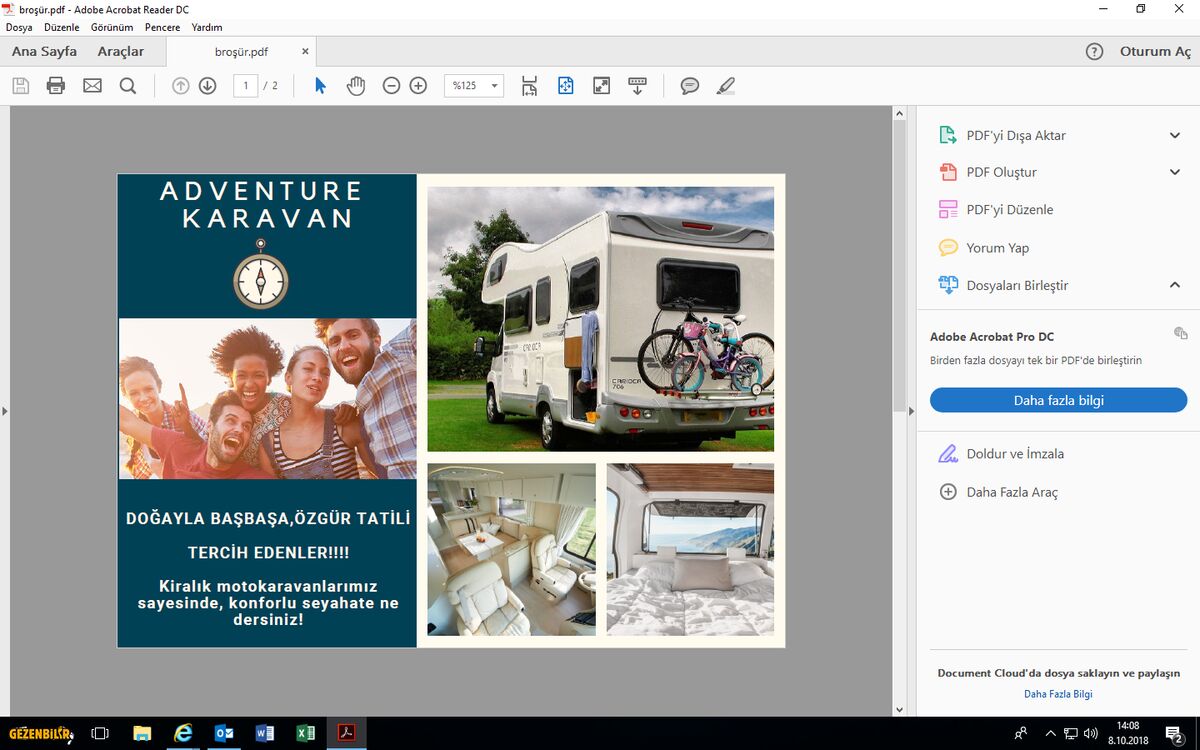Go to next page arrow
The height and width of the screenshot is (750, 1200).
click(207, 86)
